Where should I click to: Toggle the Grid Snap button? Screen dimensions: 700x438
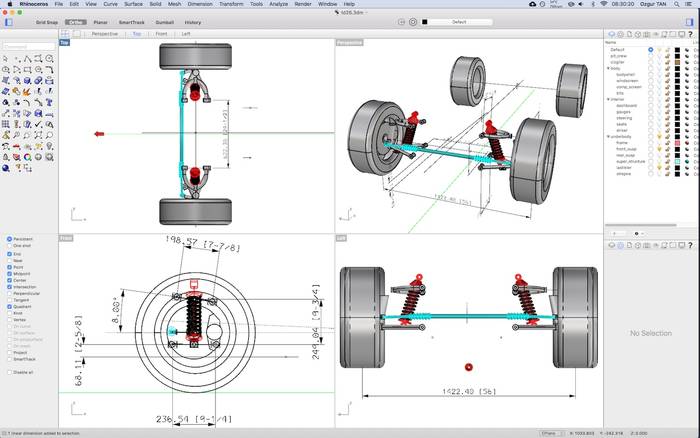(47, 21)
